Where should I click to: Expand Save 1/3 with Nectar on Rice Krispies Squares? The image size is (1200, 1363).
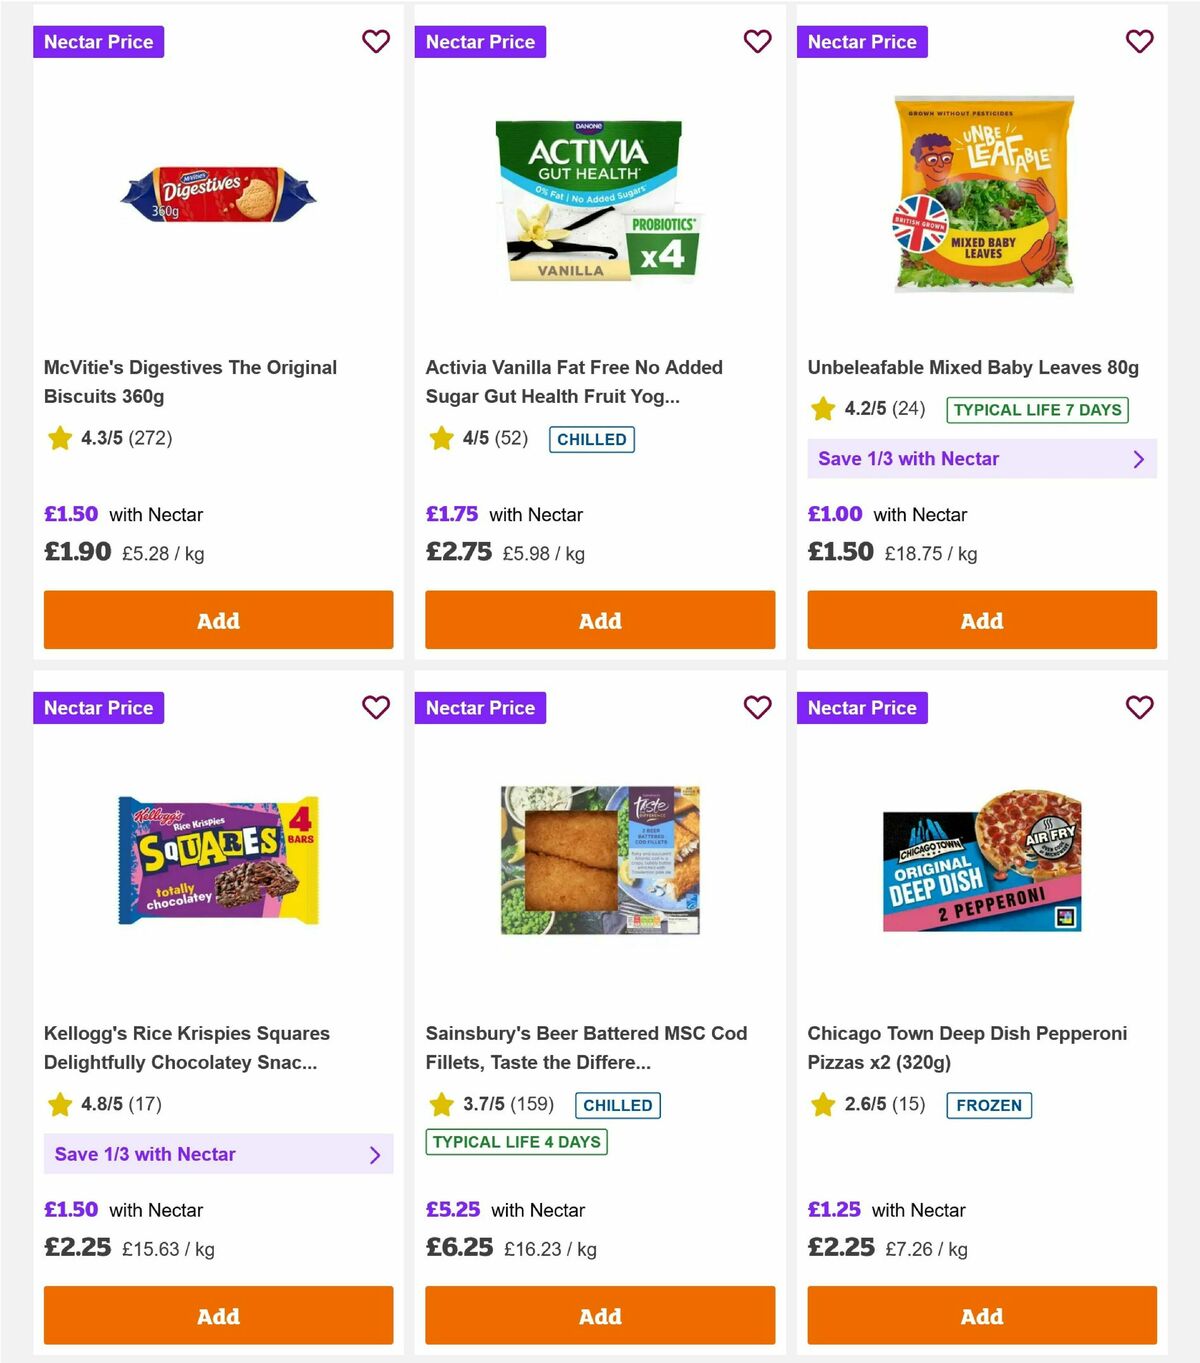coord(218,1154)
